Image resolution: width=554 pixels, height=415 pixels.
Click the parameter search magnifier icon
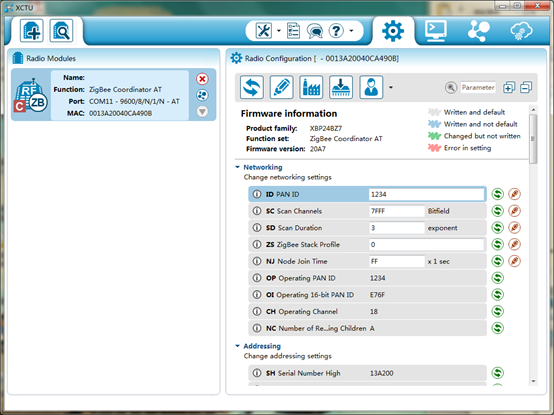tap(451, 87)
